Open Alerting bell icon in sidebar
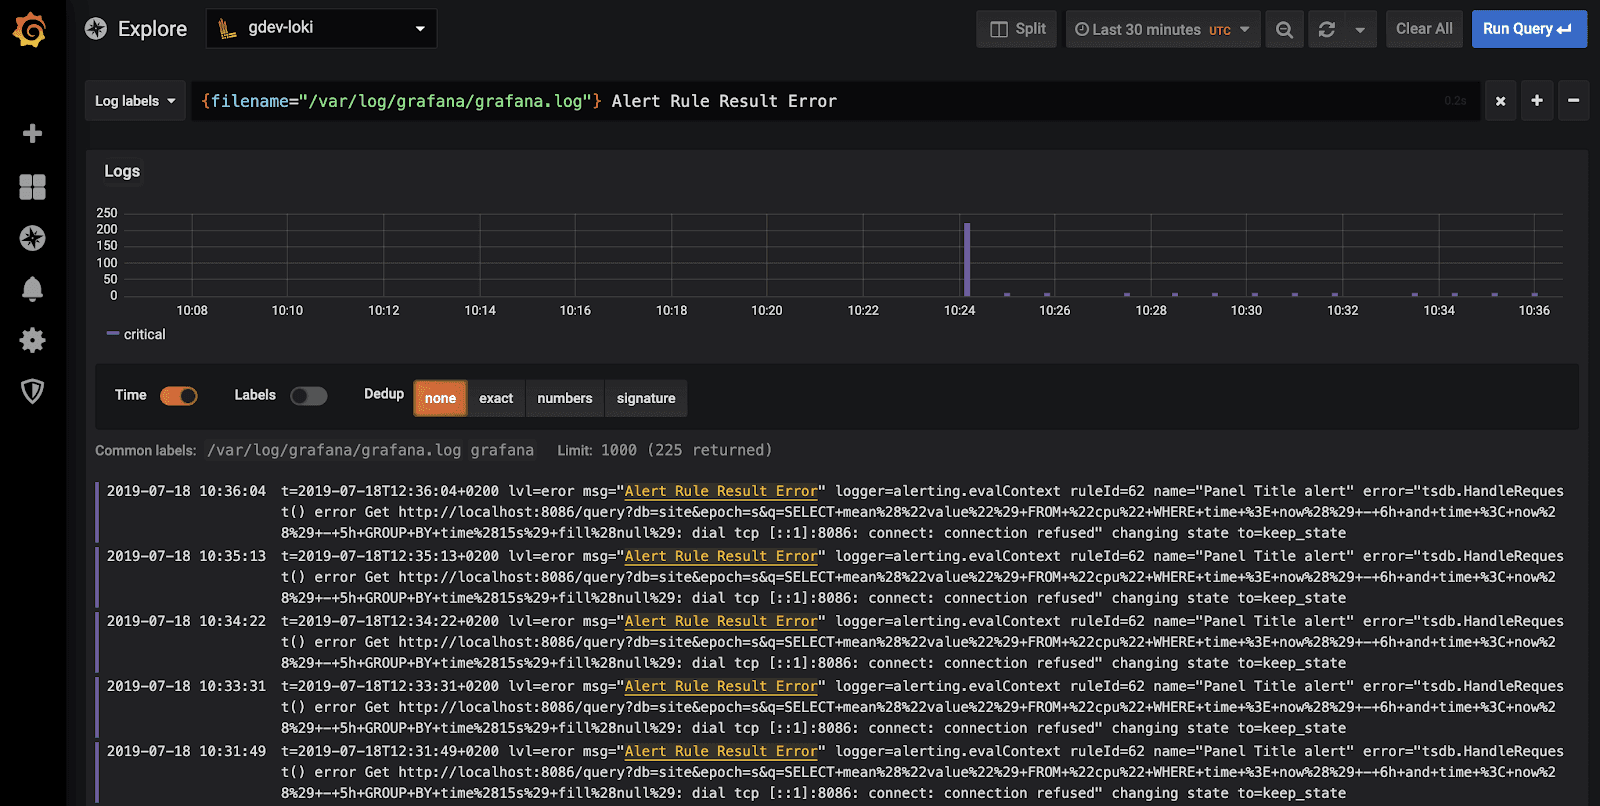 click(x=32, y=289)
